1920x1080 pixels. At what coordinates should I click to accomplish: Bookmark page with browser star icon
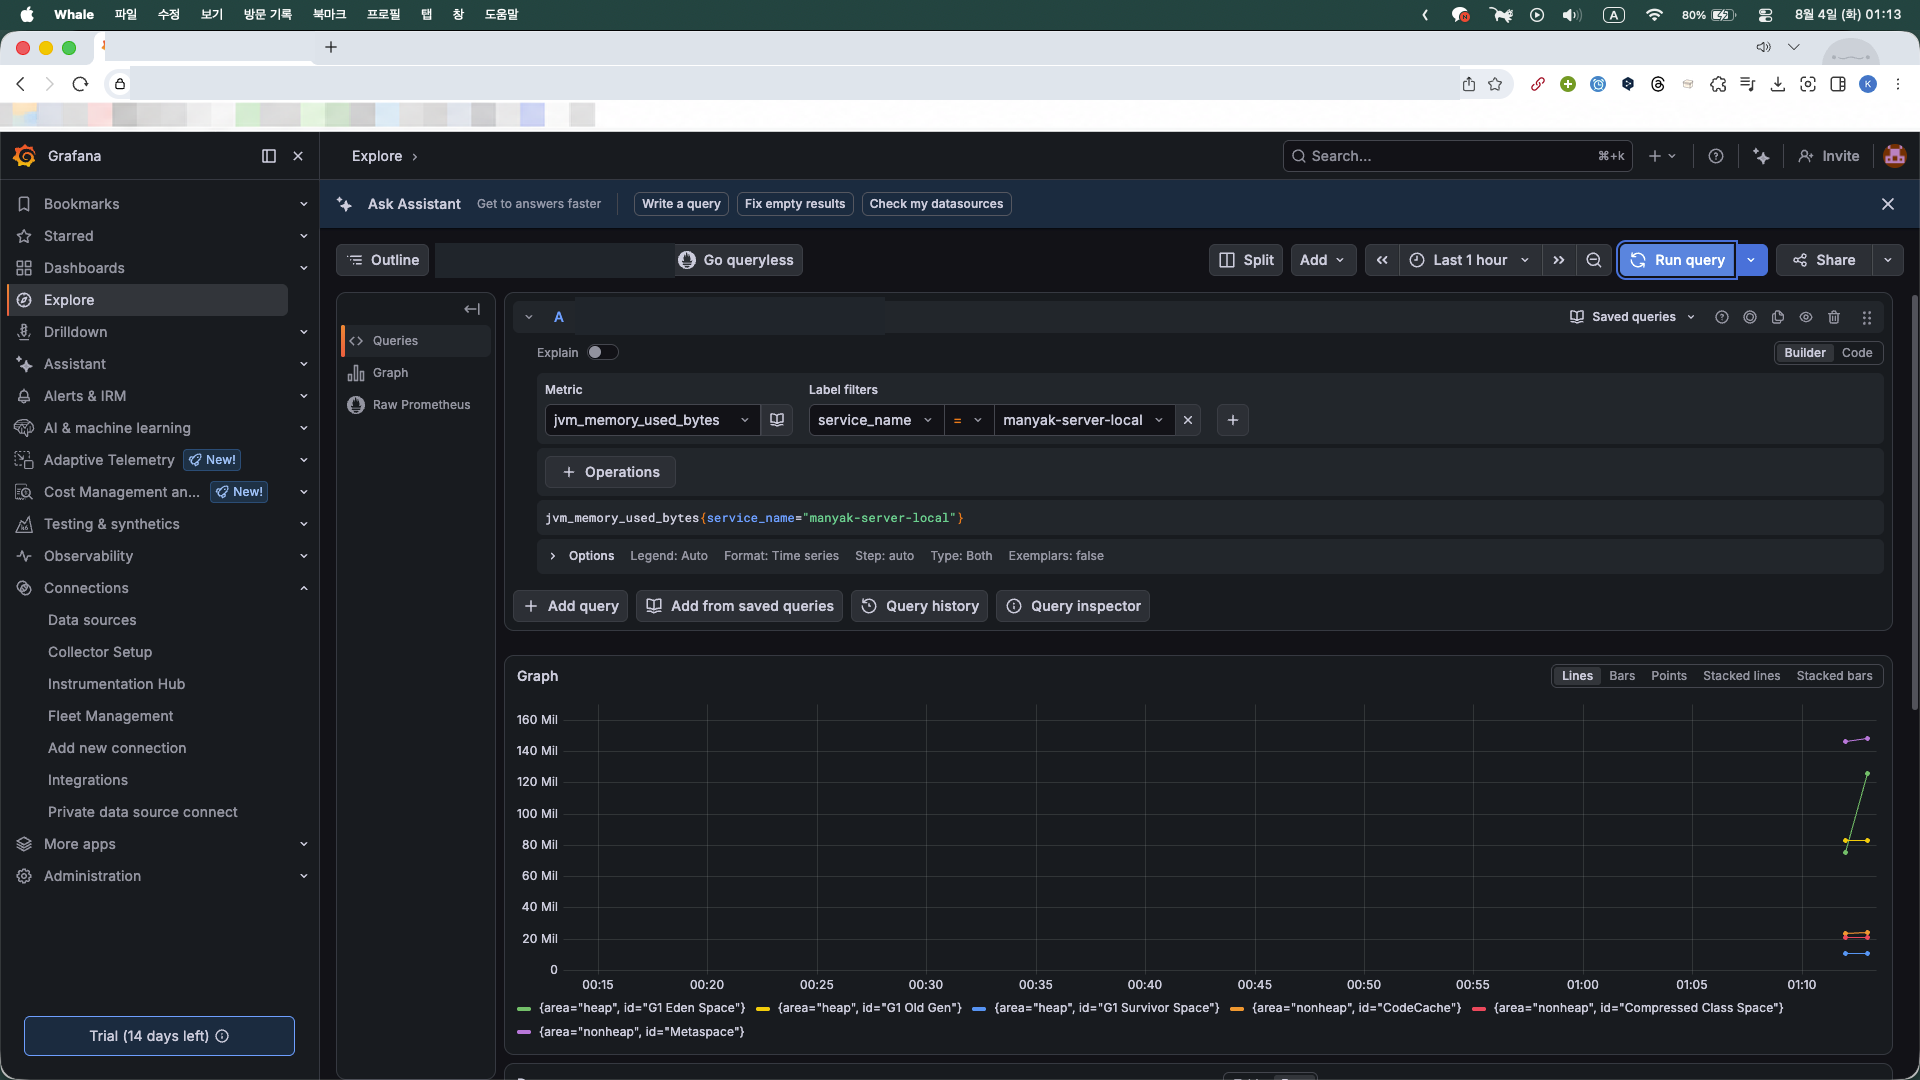tap(1495, 84)
